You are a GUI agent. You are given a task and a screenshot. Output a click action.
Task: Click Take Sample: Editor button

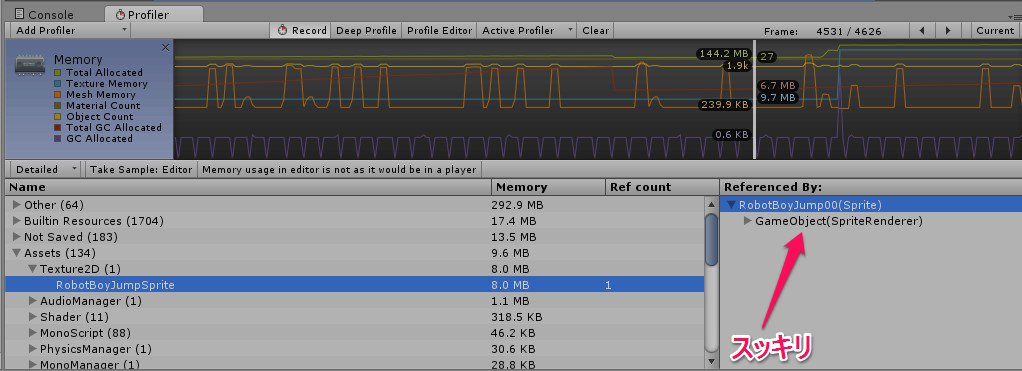pyautogui.click(x=141, y=170)
